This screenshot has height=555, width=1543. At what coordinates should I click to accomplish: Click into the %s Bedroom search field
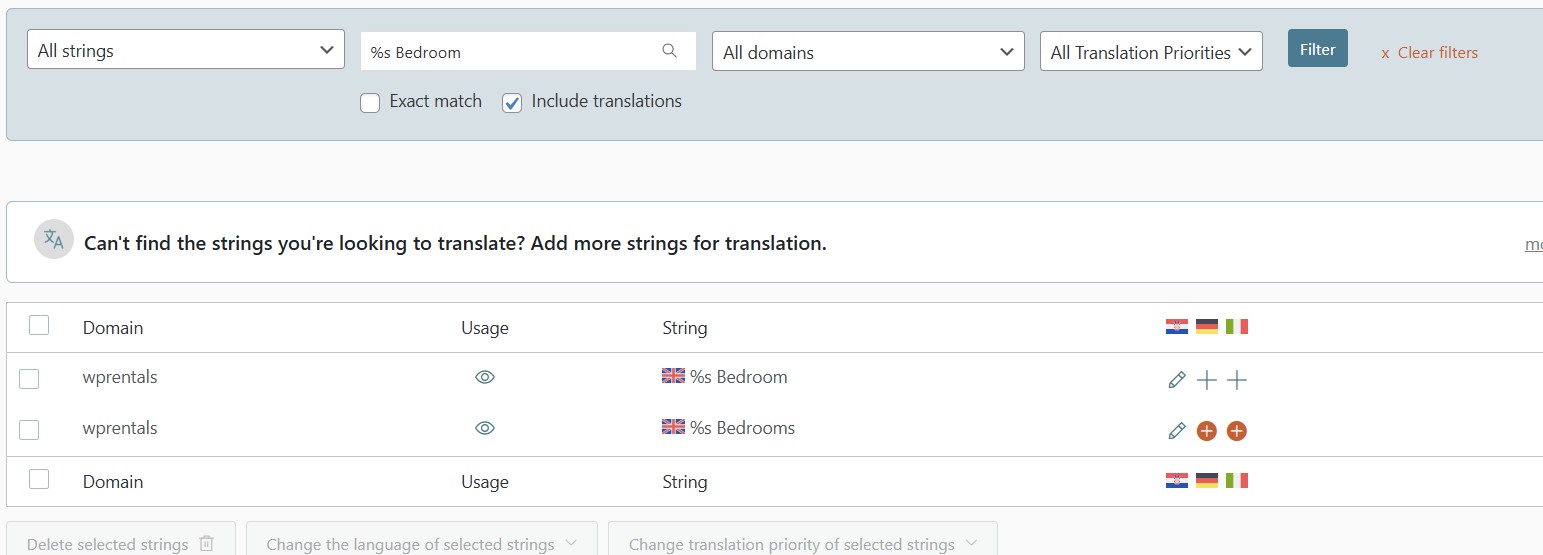pos(510,52)
